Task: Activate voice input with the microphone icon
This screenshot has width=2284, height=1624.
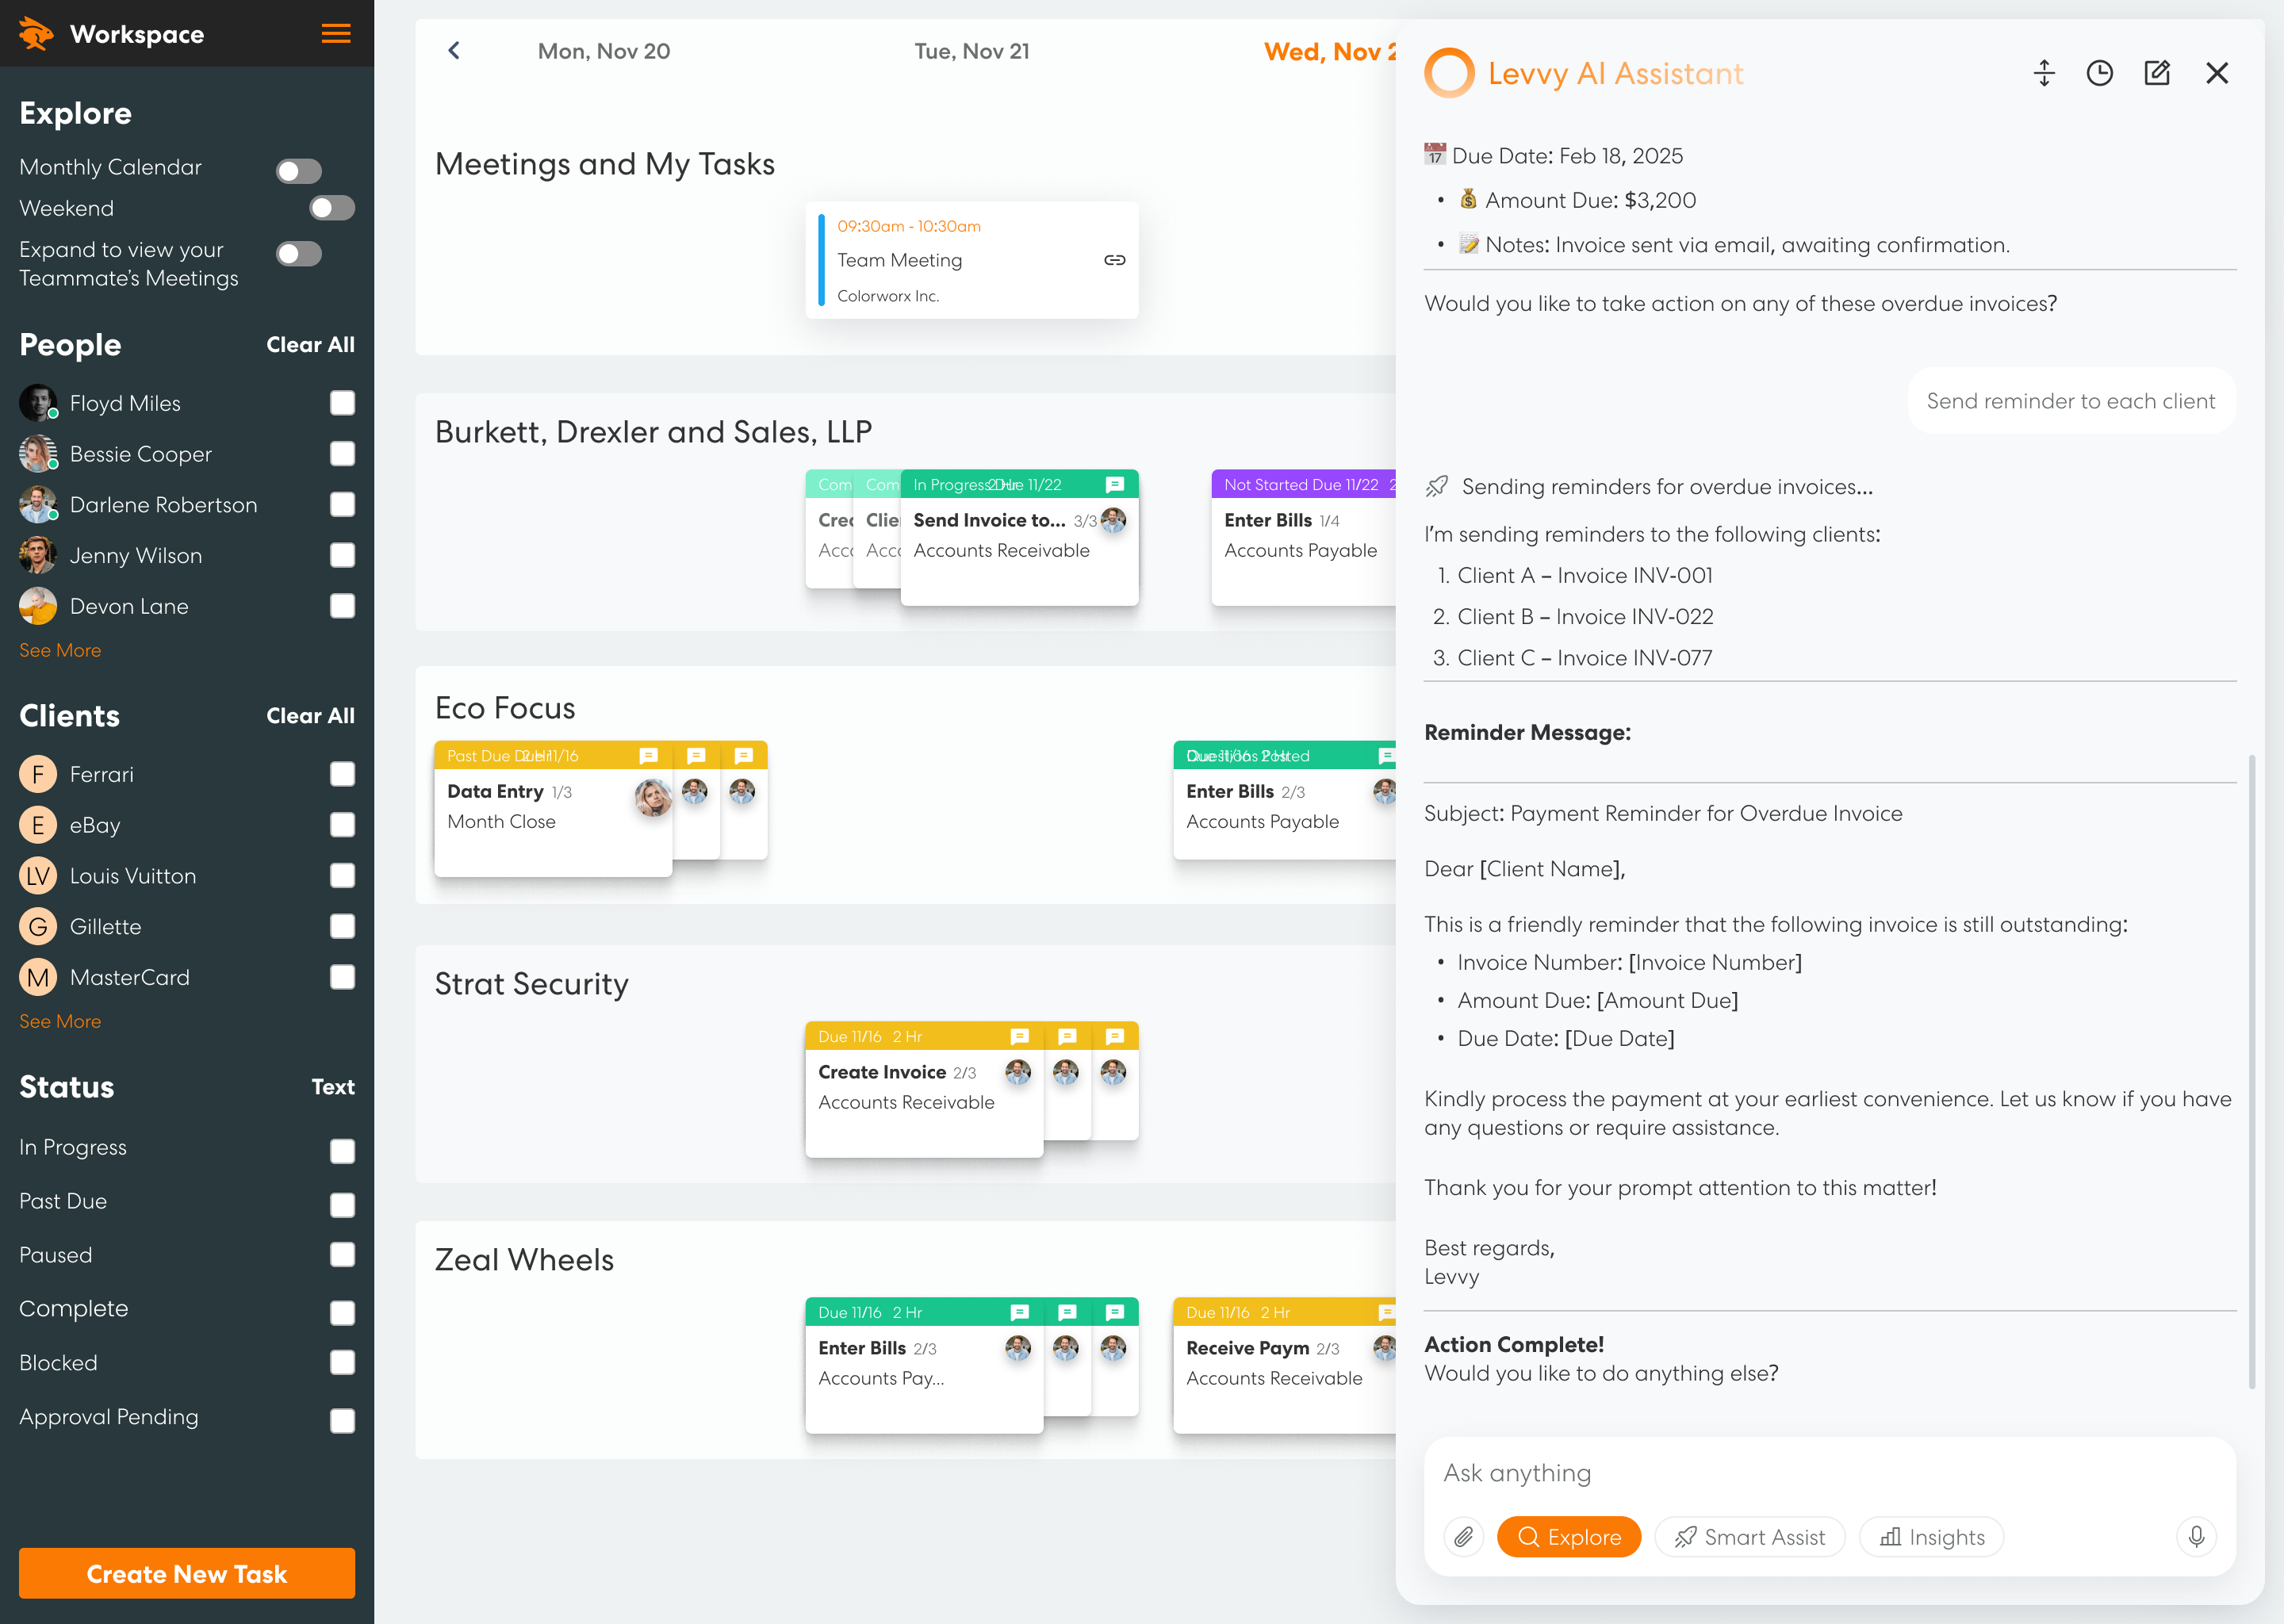Action: (2197, 1537)
